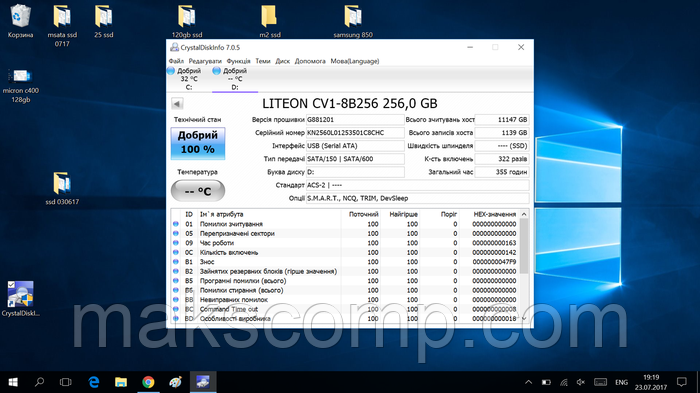Select the D: disk tab
The image size is (700, 393).
pyautogui.click(x=235, y=79)
